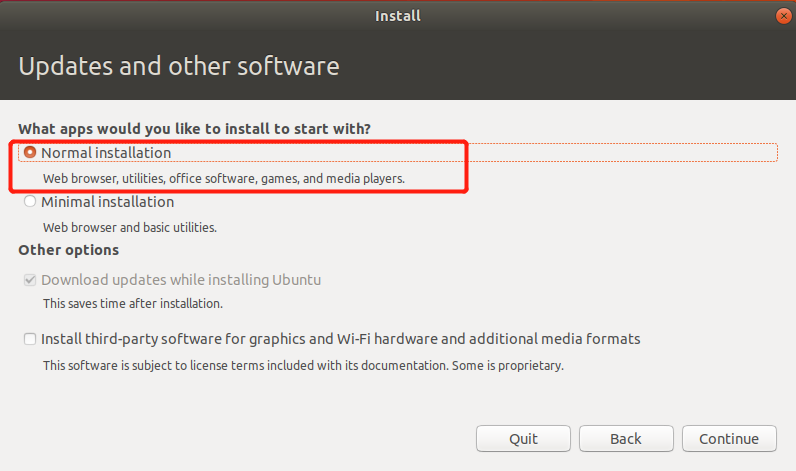The width and height of the screenshot is (796, 471).
Task: Click the Install title bar text
Action: [397, 16]
